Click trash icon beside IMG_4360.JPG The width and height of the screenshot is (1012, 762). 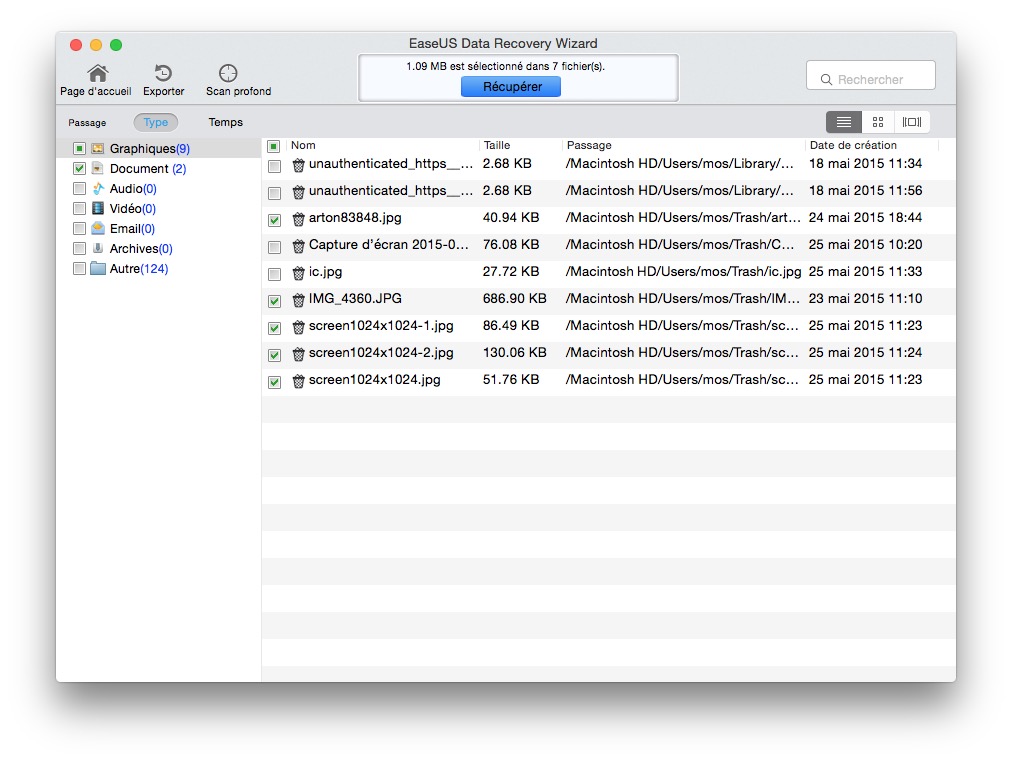click(298, 300)
